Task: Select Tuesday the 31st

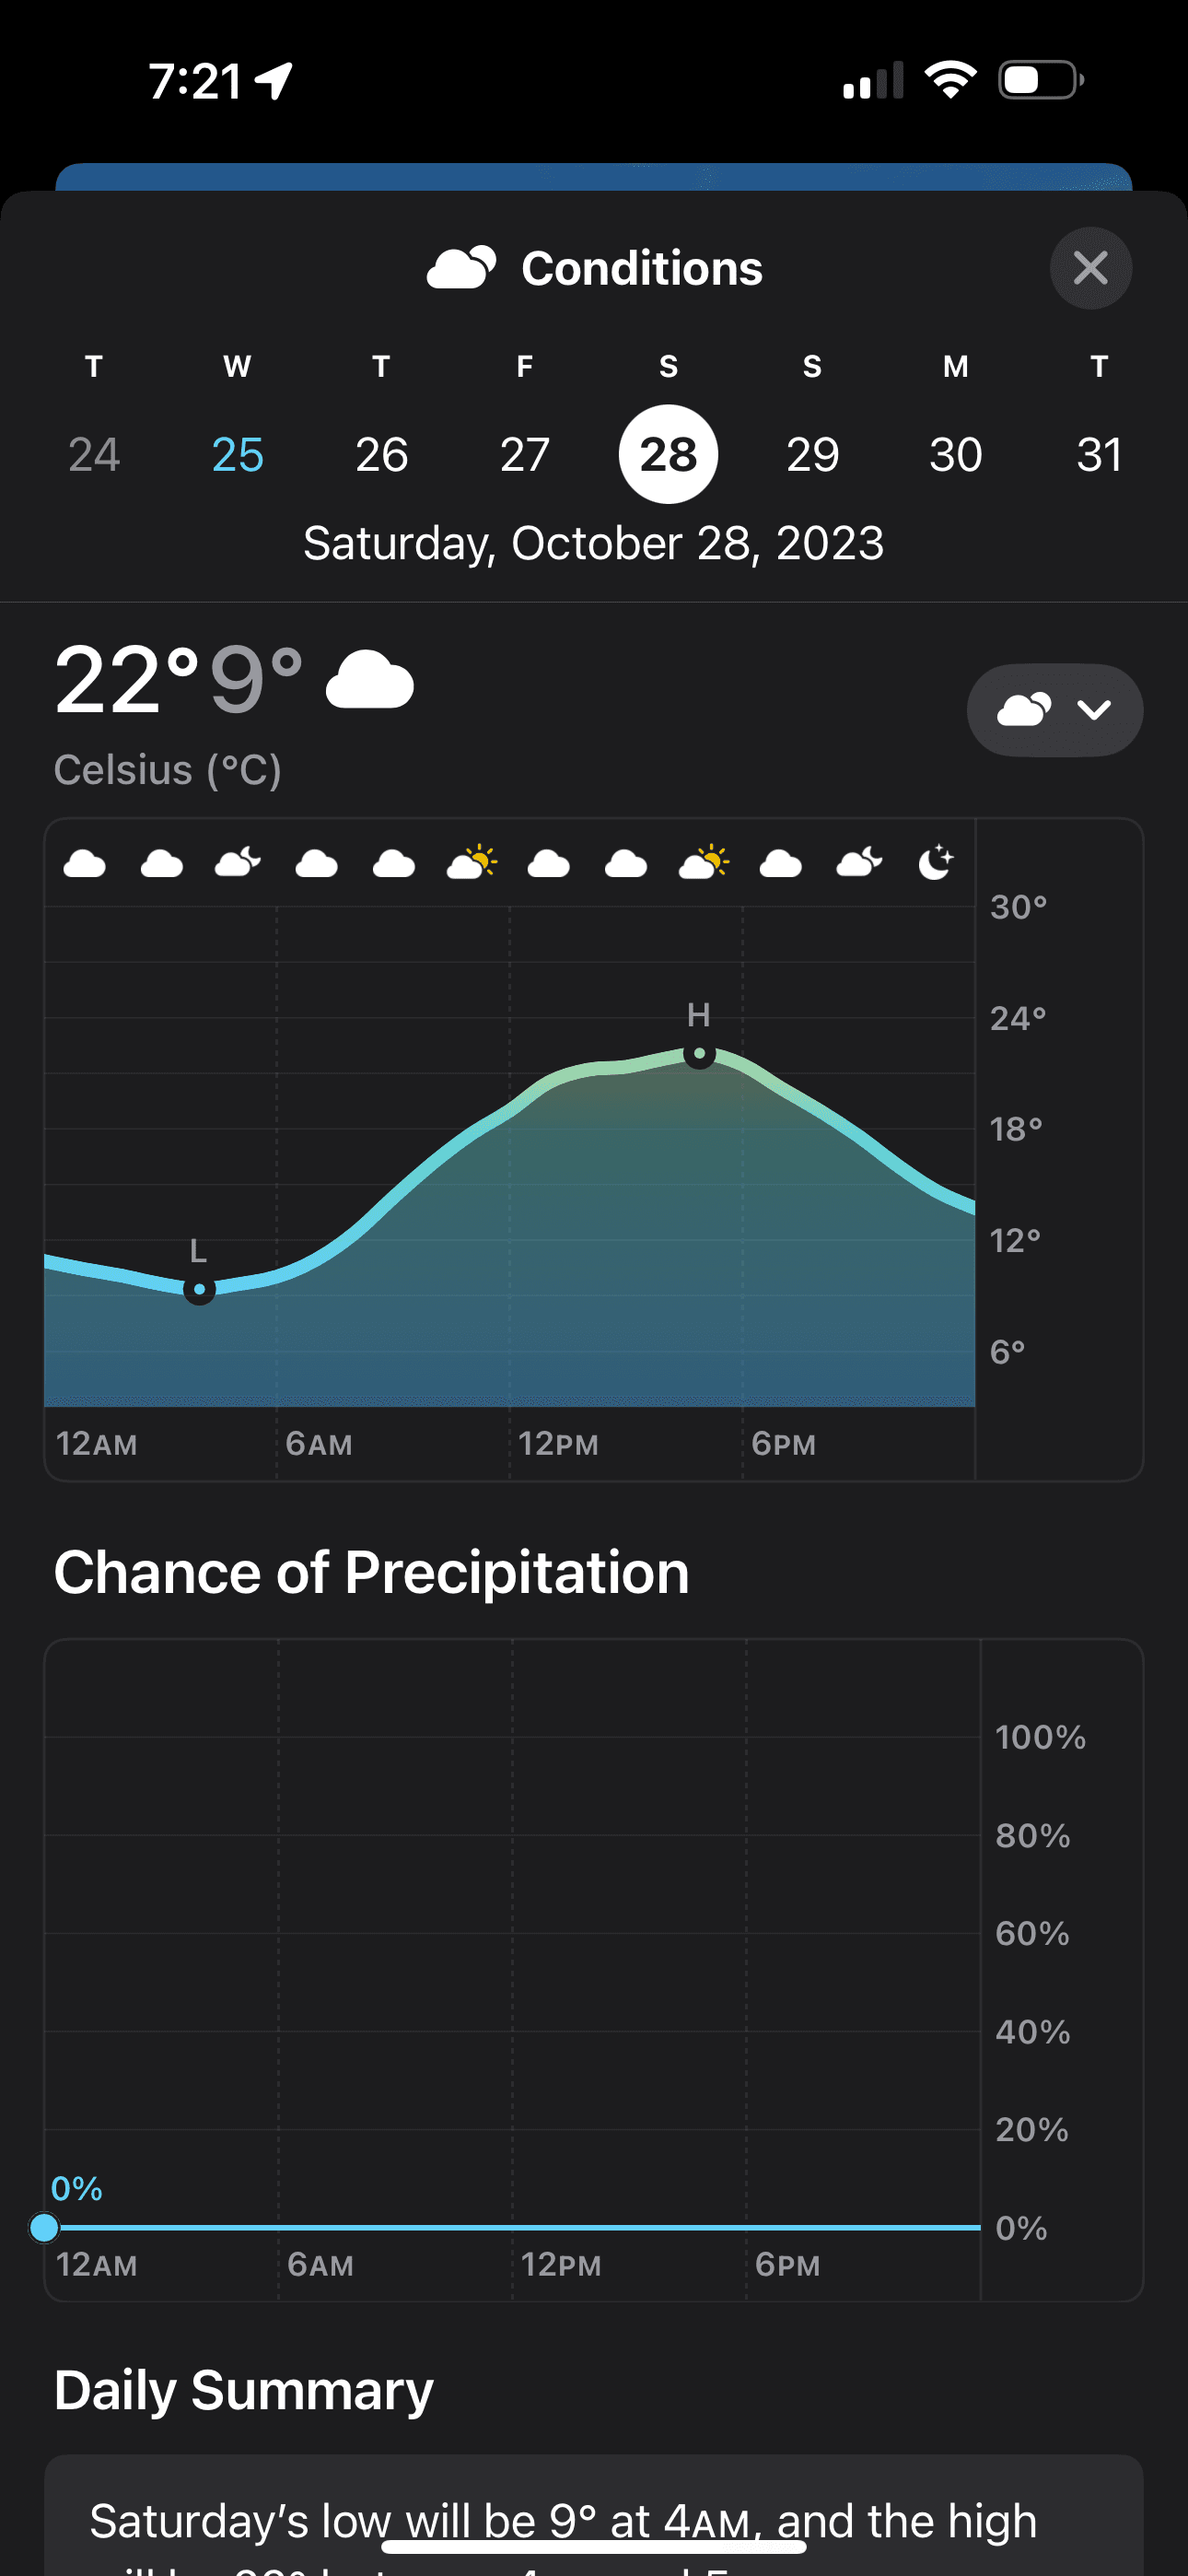Action: coord(1099,454)
